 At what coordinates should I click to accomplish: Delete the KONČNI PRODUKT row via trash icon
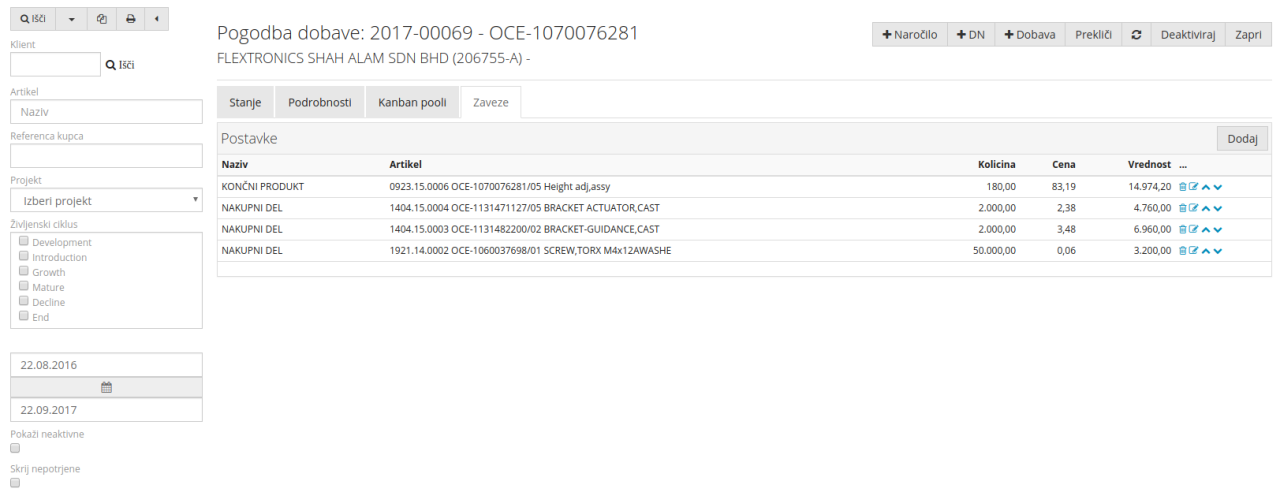[x=1182, y=186]
